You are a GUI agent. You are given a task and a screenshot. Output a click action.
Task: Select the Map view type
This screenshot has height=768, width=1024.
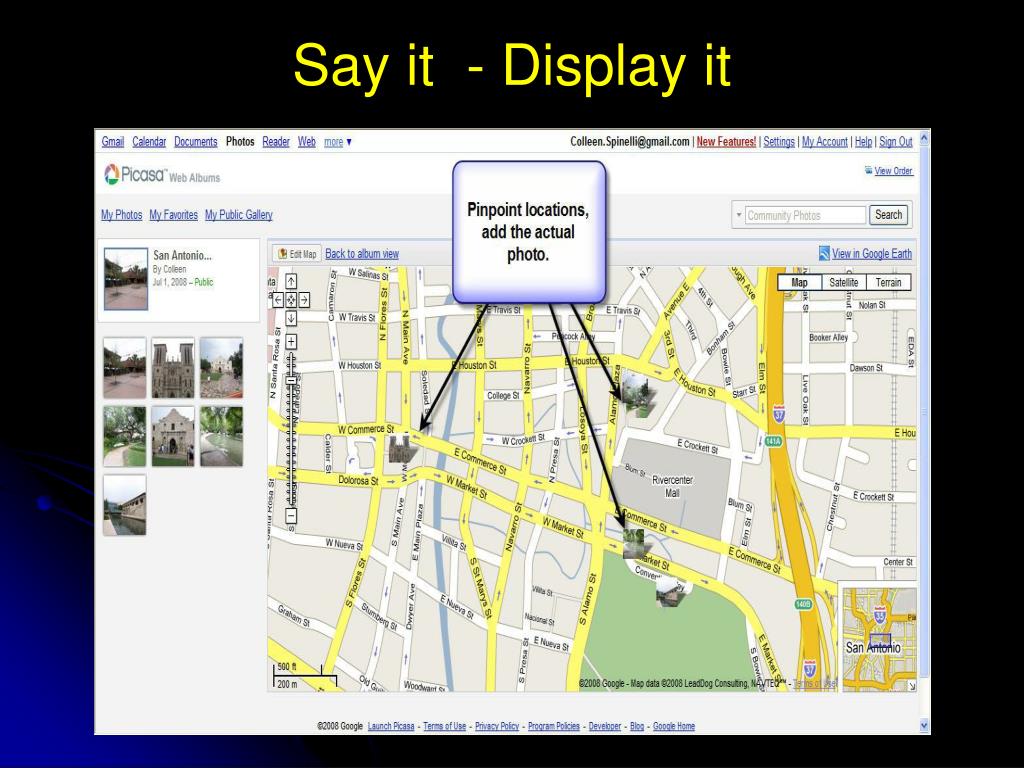799,283
